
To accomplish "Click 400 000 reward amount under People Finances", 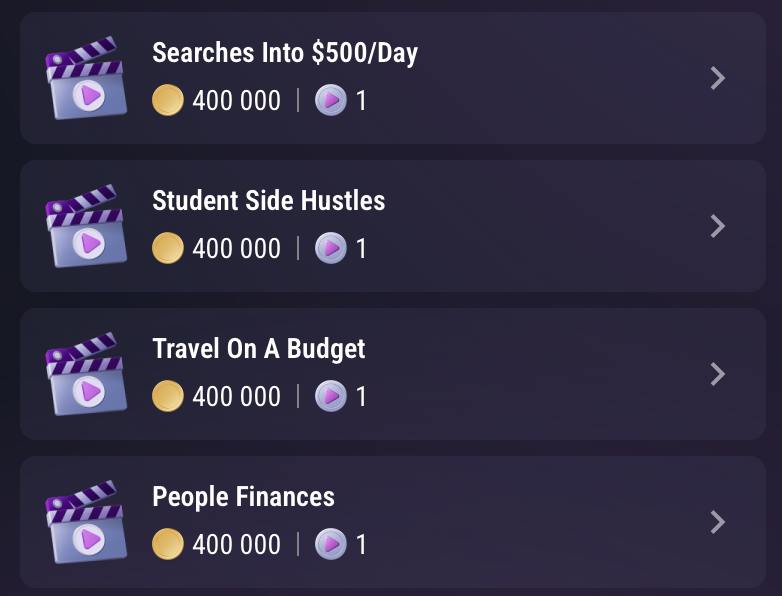I will tap(236, 544).
